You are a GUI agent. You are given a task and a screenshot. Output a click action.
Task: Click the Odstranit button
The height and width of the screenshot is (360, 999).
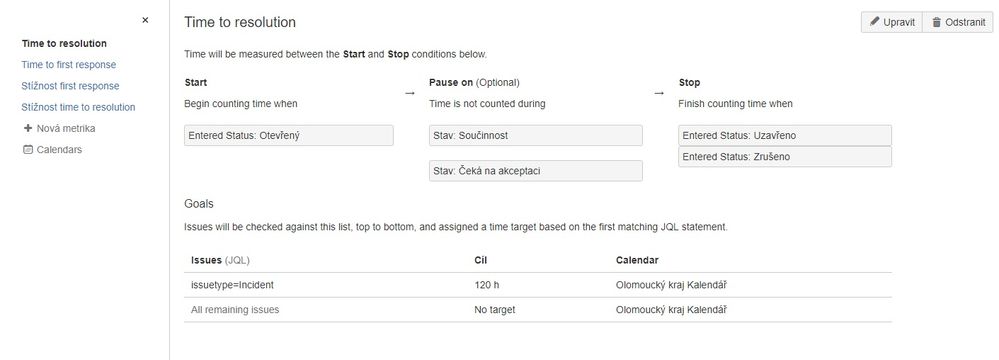tap(958, 22)
